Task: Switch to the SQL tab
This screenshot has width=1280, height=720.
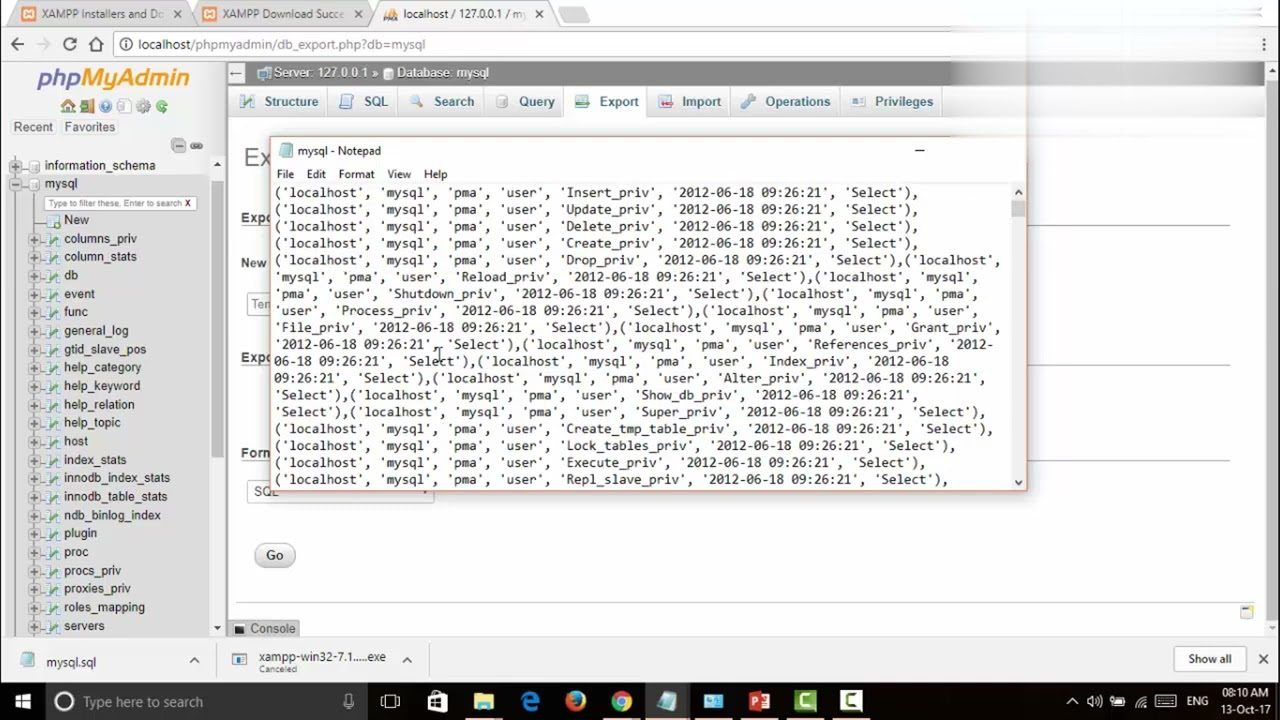Action: coord(364,102)
